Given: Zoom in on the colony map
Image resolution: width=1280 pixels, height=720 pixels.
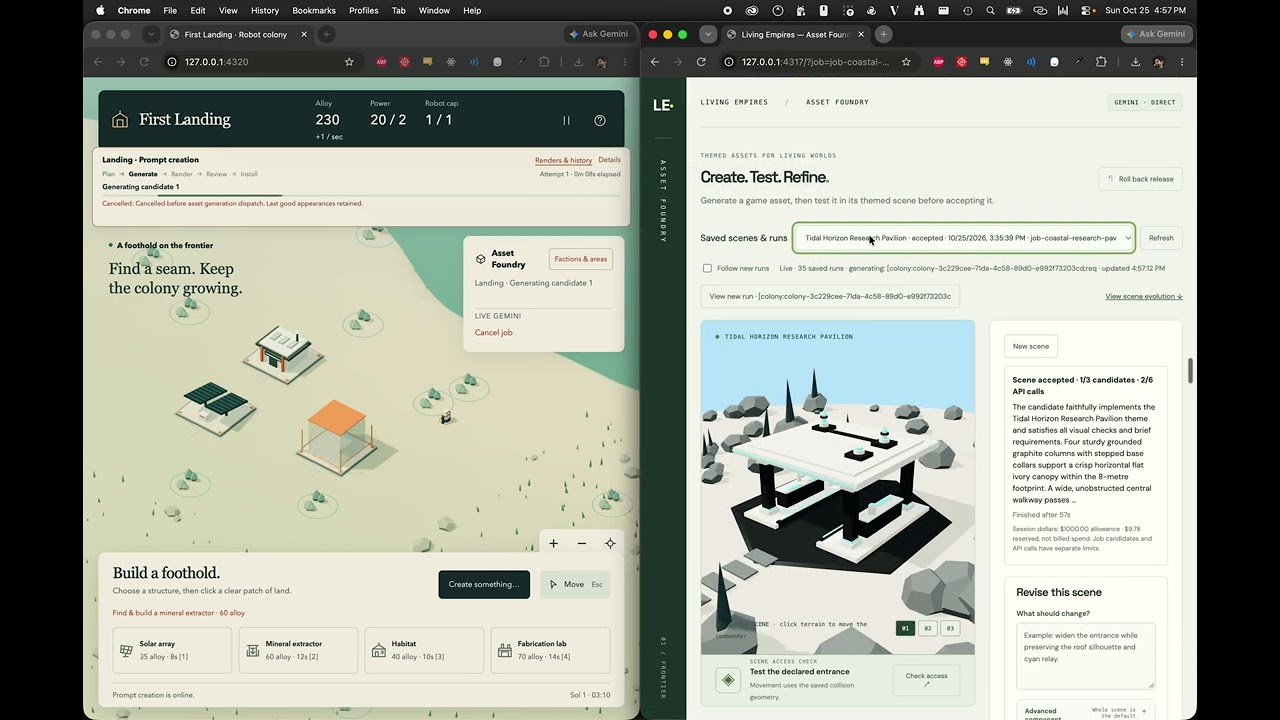Looking at the screenshot, I should tap(553, 543).
